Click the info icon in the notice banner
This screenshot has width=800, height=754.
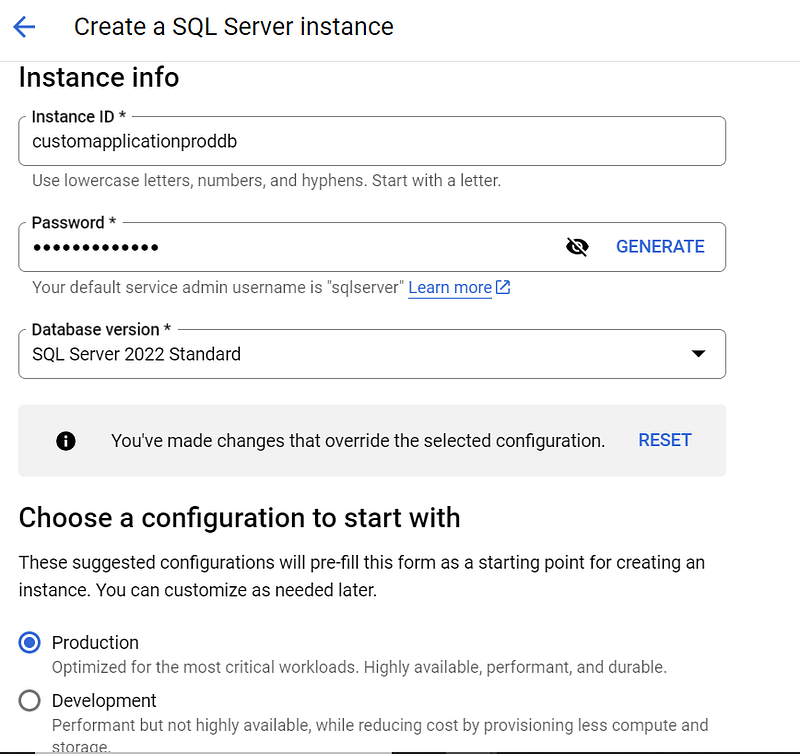66,441
